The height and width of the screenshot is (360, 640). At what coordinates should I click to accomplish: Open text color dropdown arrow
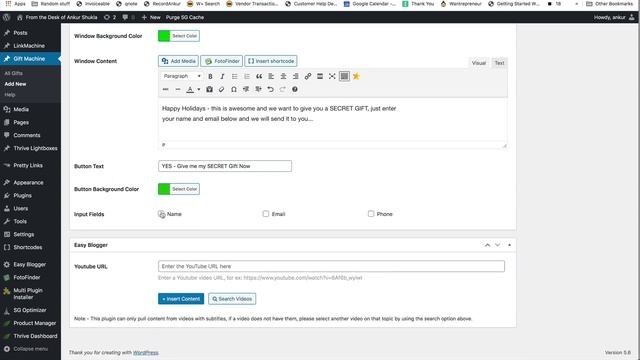pos(199,89)
